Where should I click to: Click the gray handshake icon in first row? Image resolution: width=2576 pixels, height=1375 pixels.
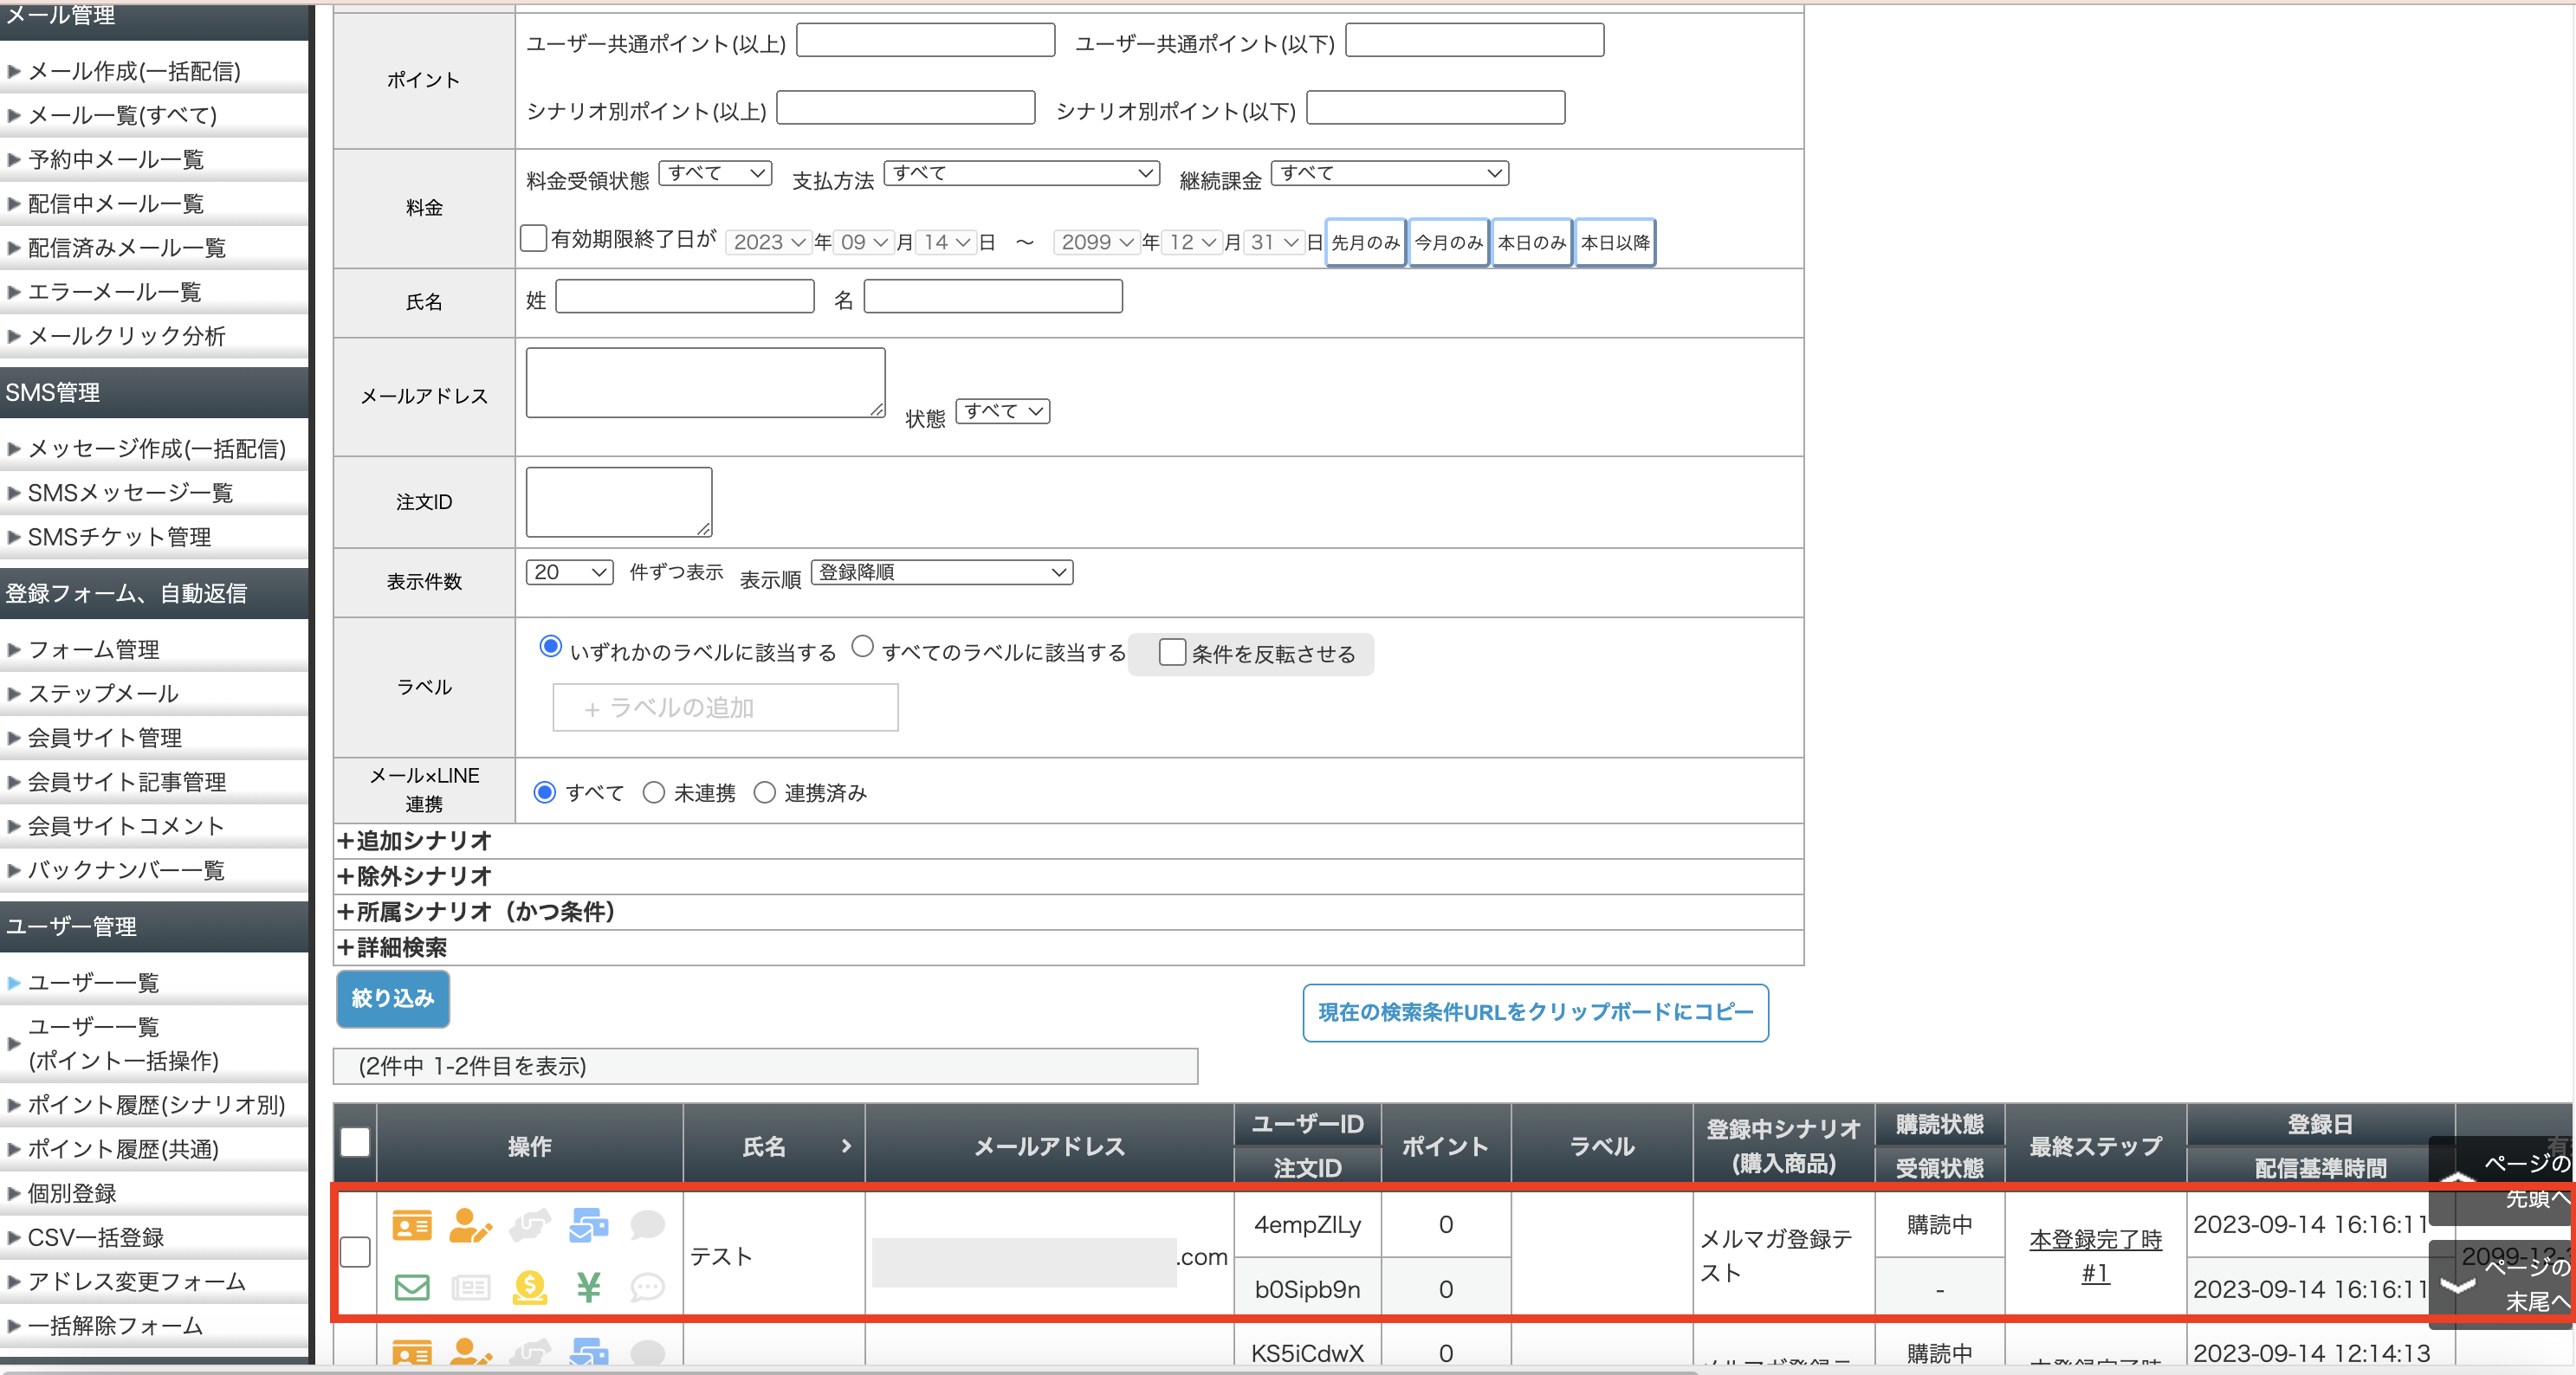(x=529, y=1224)
